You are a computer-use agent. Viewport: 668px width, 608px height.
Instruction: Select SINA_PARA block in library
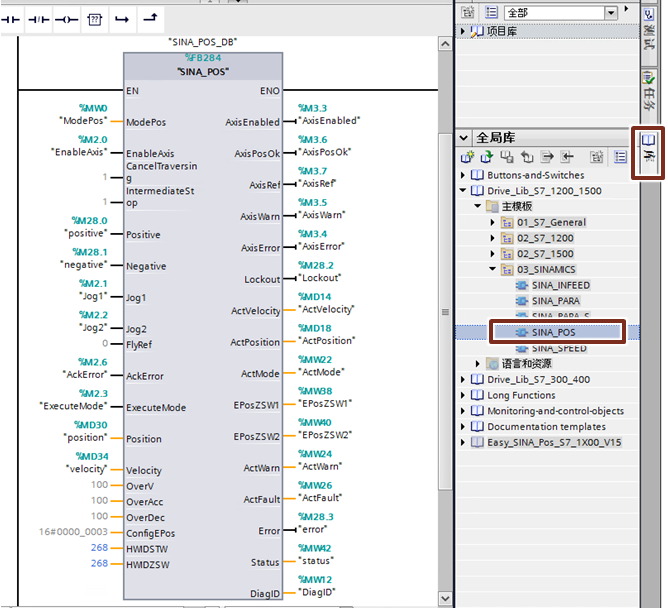[x=556, y=301]
